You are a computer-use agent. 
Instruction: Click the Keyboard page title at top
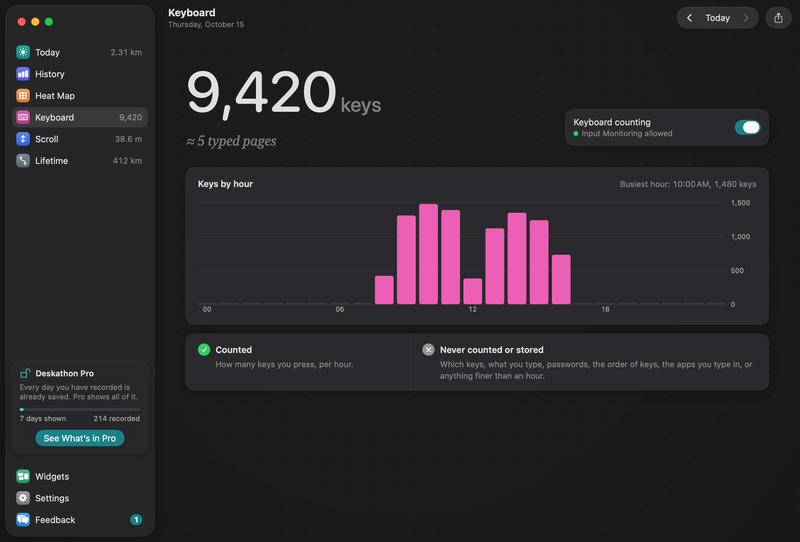192,12
